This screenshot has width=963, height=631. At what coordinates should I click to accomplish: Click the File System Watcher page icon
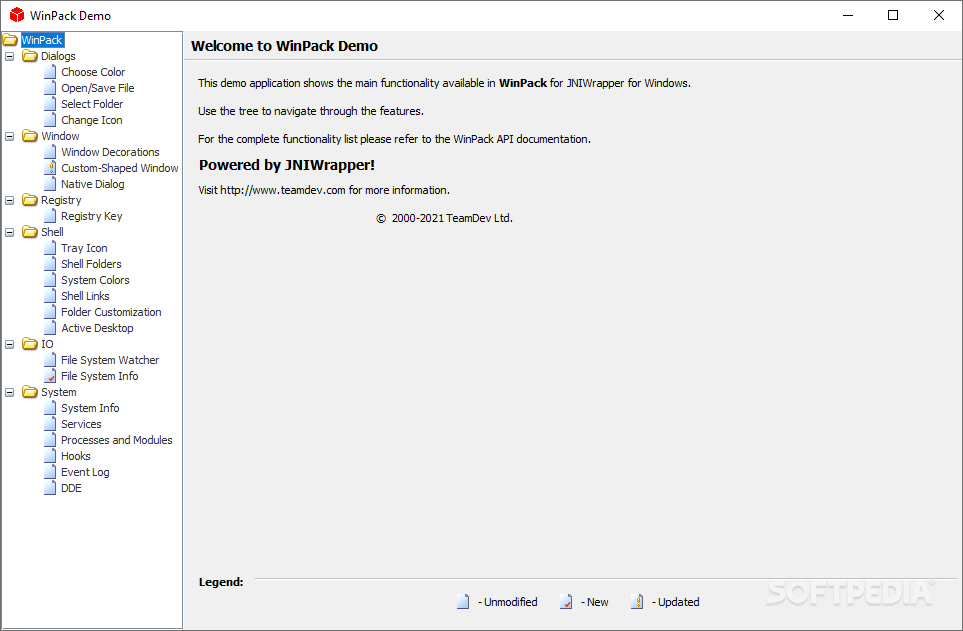tap(50, 359)
